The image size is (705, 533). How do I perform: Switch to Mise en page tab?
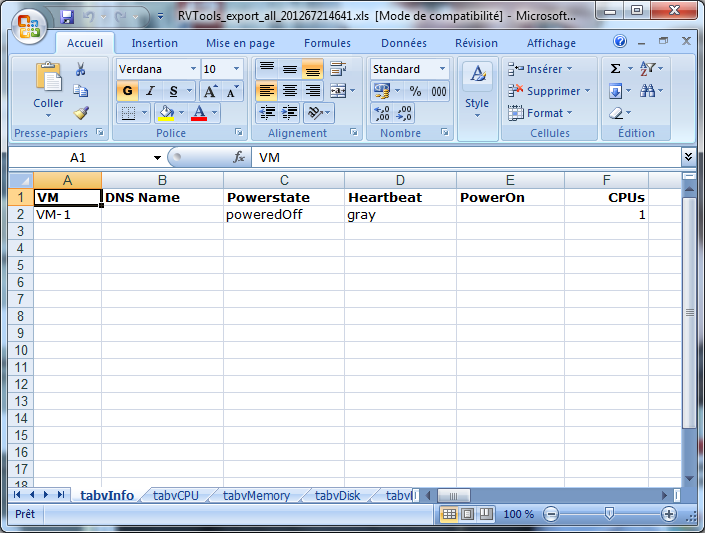[241, 43]
